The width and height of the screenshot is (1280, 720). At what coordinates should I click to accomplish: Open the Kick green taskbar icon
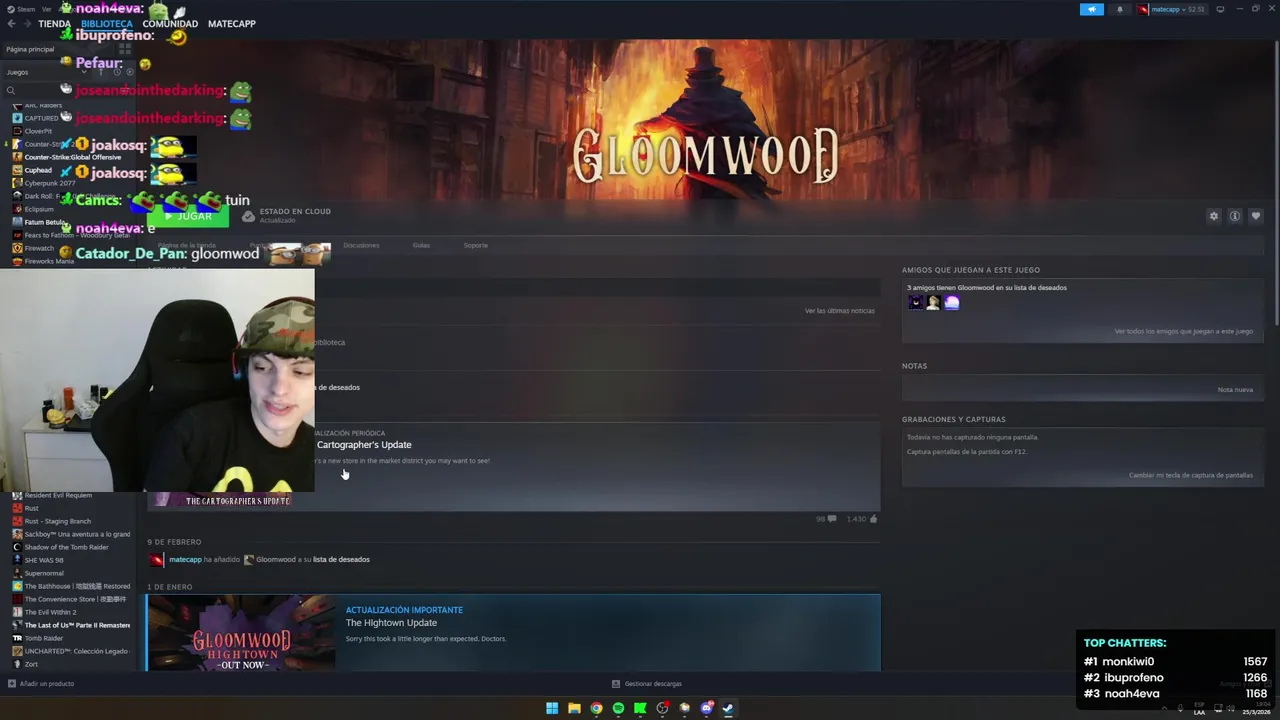(640, 708)
